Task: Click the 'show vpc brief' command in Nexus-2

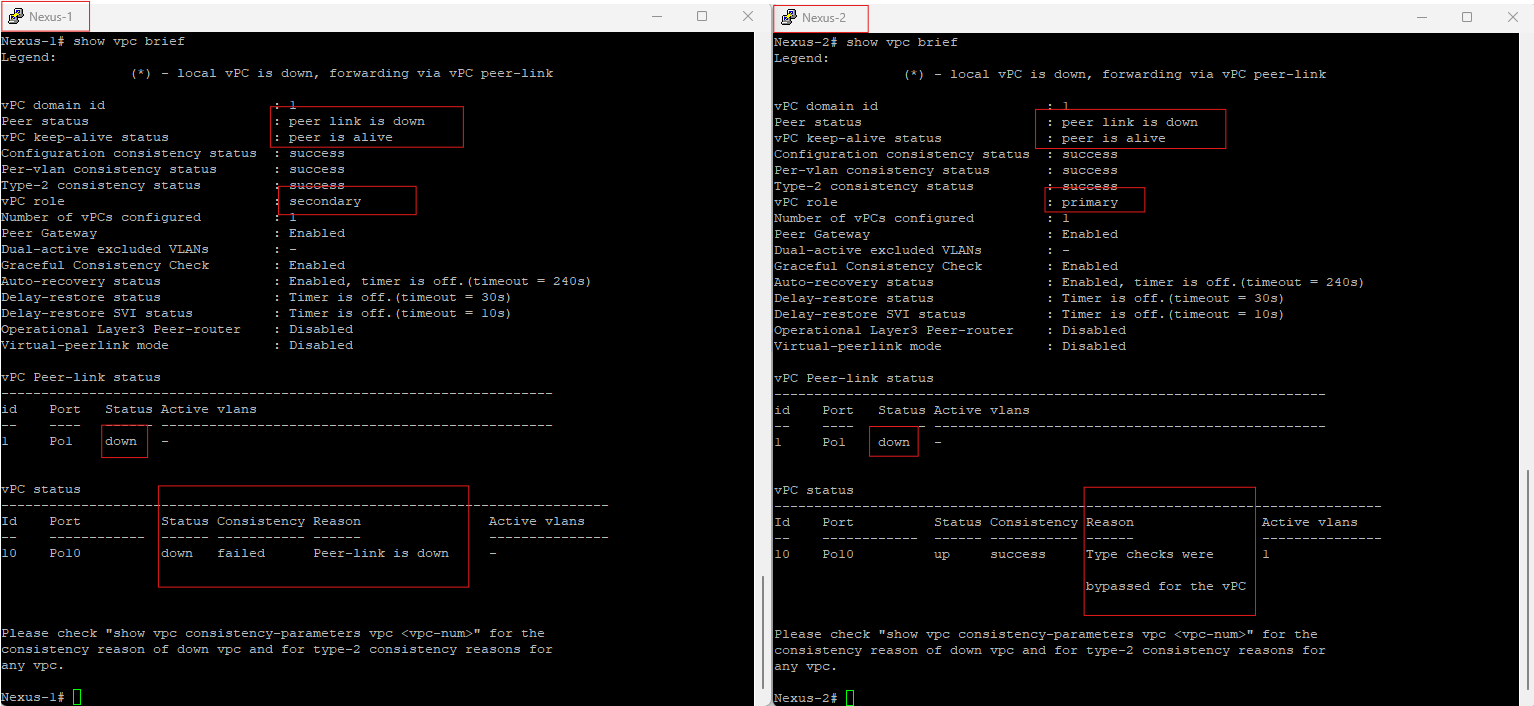Action: click(x=902, y=42)
